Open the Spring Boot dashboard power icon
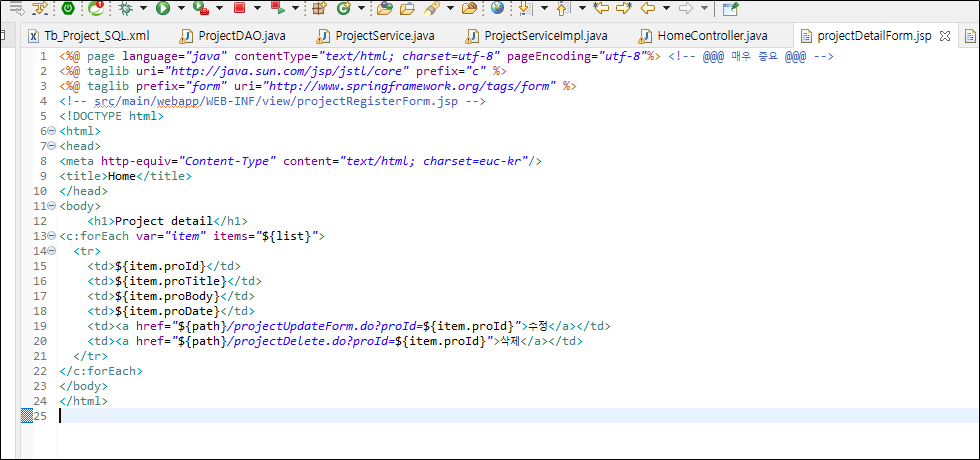 click(x=68, y=8)
